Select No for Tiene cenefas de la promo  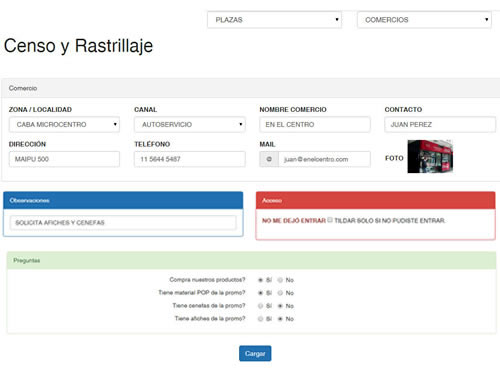coord(280,306)
